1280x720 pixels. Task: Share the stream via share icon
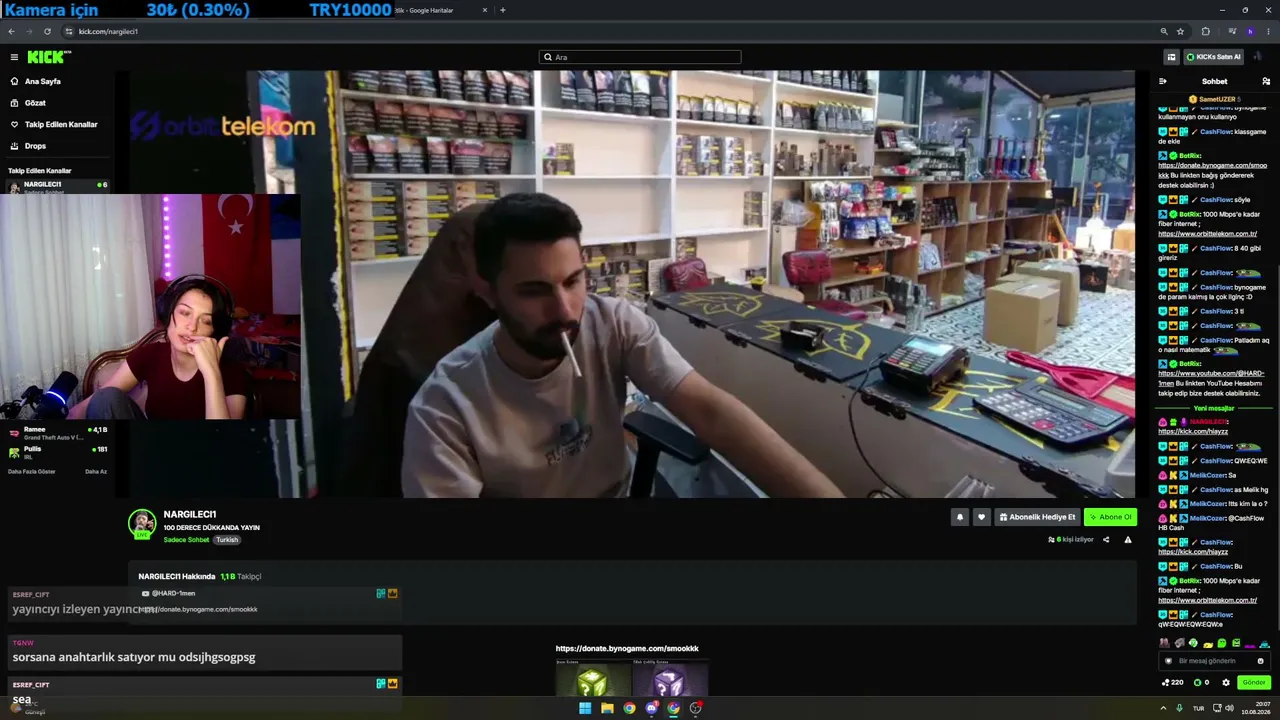pyautogui.click(x=1106, y=540)
